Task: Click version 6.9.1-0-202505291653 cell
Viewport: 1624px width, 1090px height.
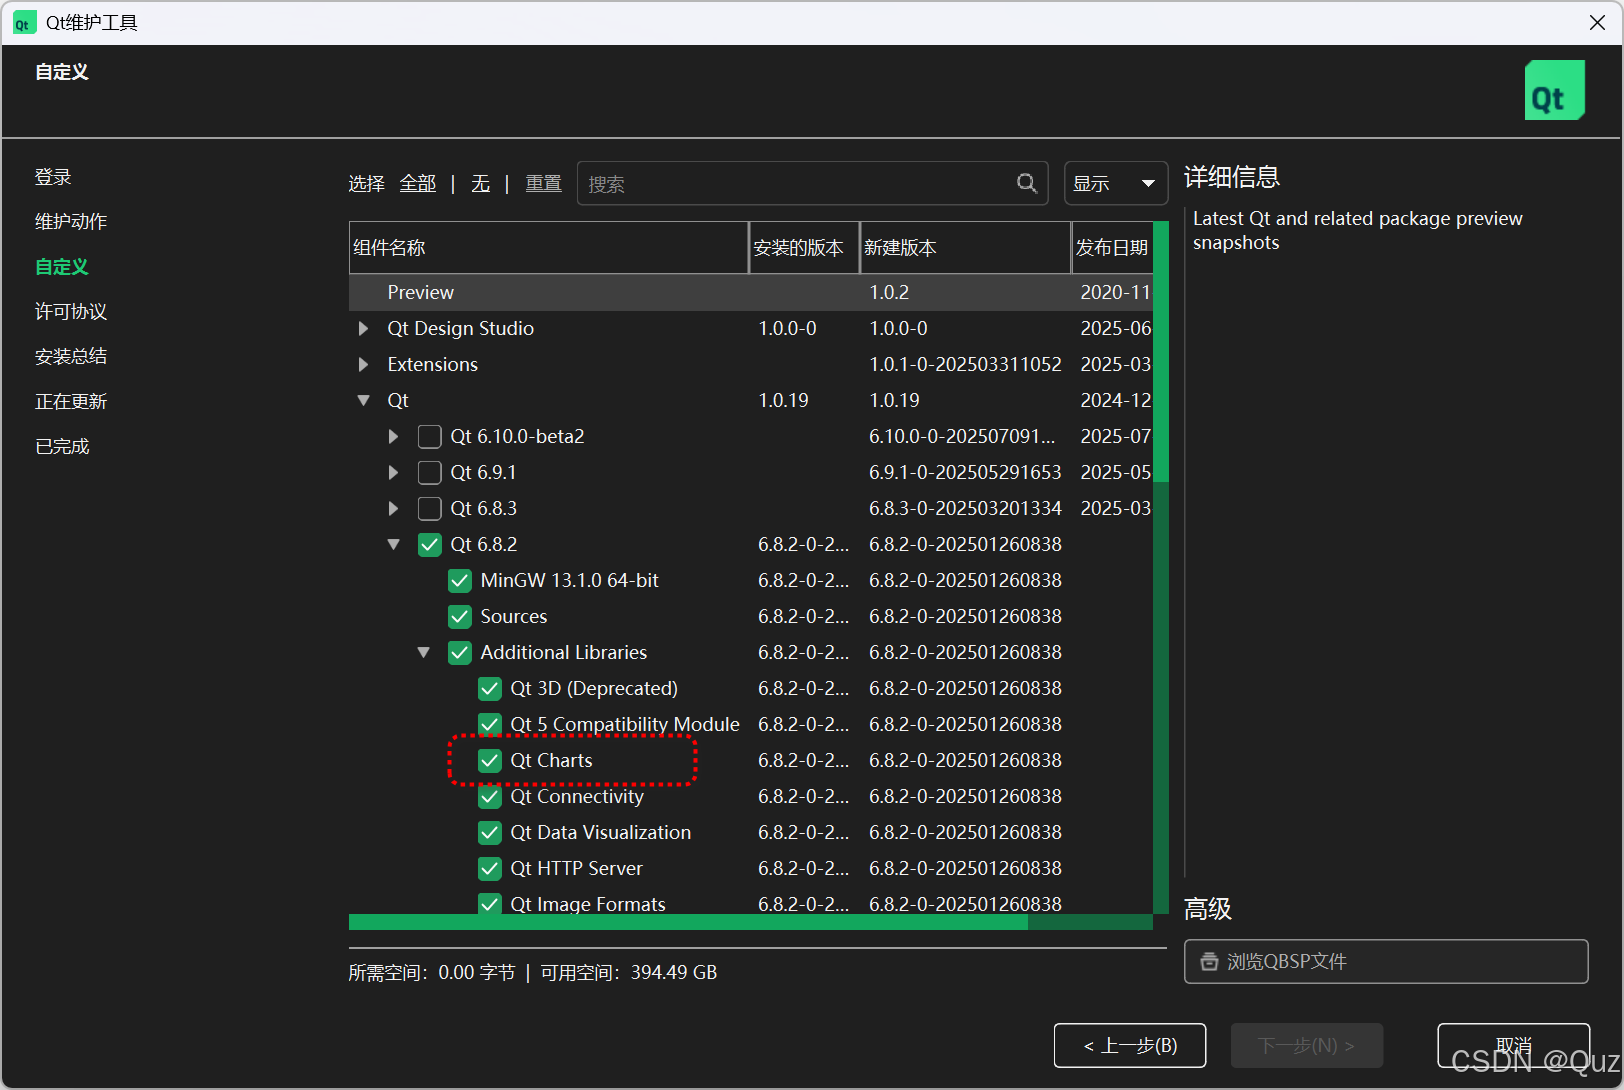Action: pyautogui.click(x=965, y=472)
